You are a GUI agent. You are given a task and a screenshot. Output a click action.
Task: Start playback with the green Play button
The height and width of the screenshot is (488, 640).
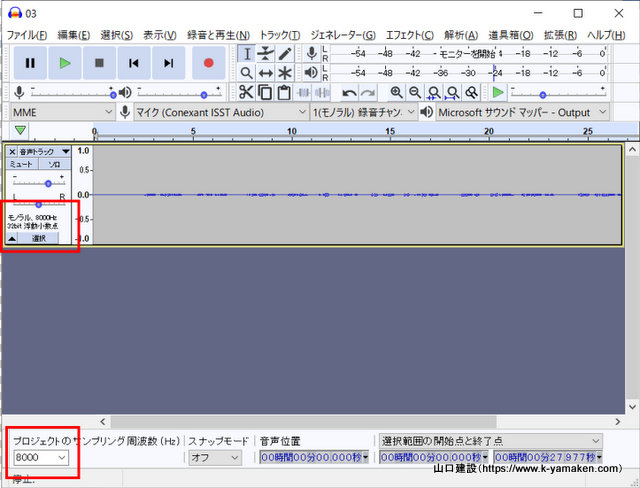tap(65, 63)
